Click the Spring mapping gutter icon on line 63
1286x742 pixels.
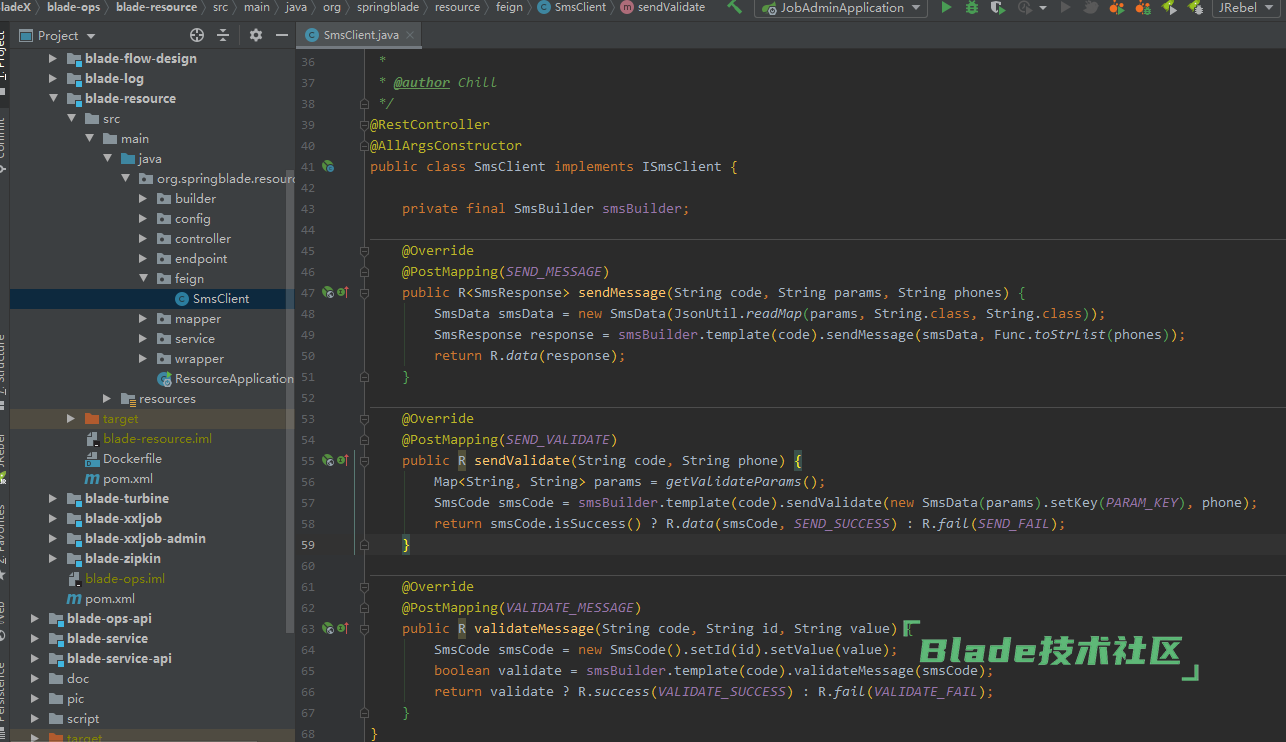pyautogui.click(x=327, y=629)
